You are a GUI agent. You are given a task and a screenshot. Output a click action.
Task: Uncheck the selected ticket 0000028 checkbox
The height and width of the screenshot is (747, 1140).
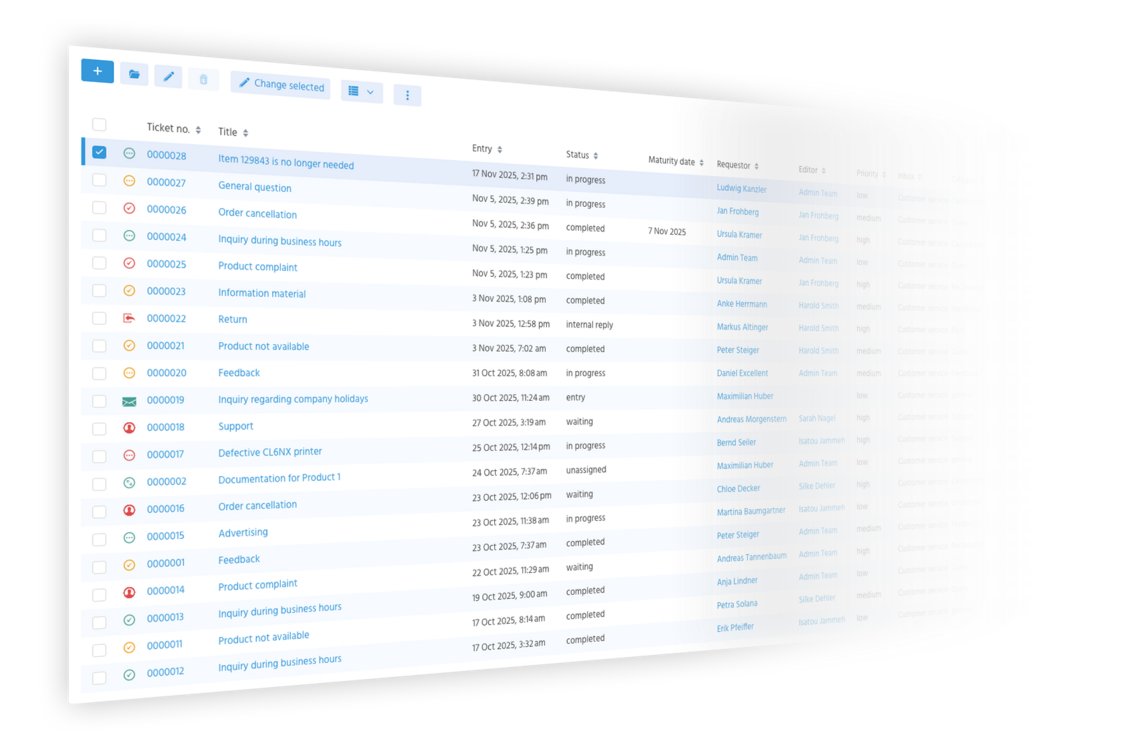[x=97, y=153]
